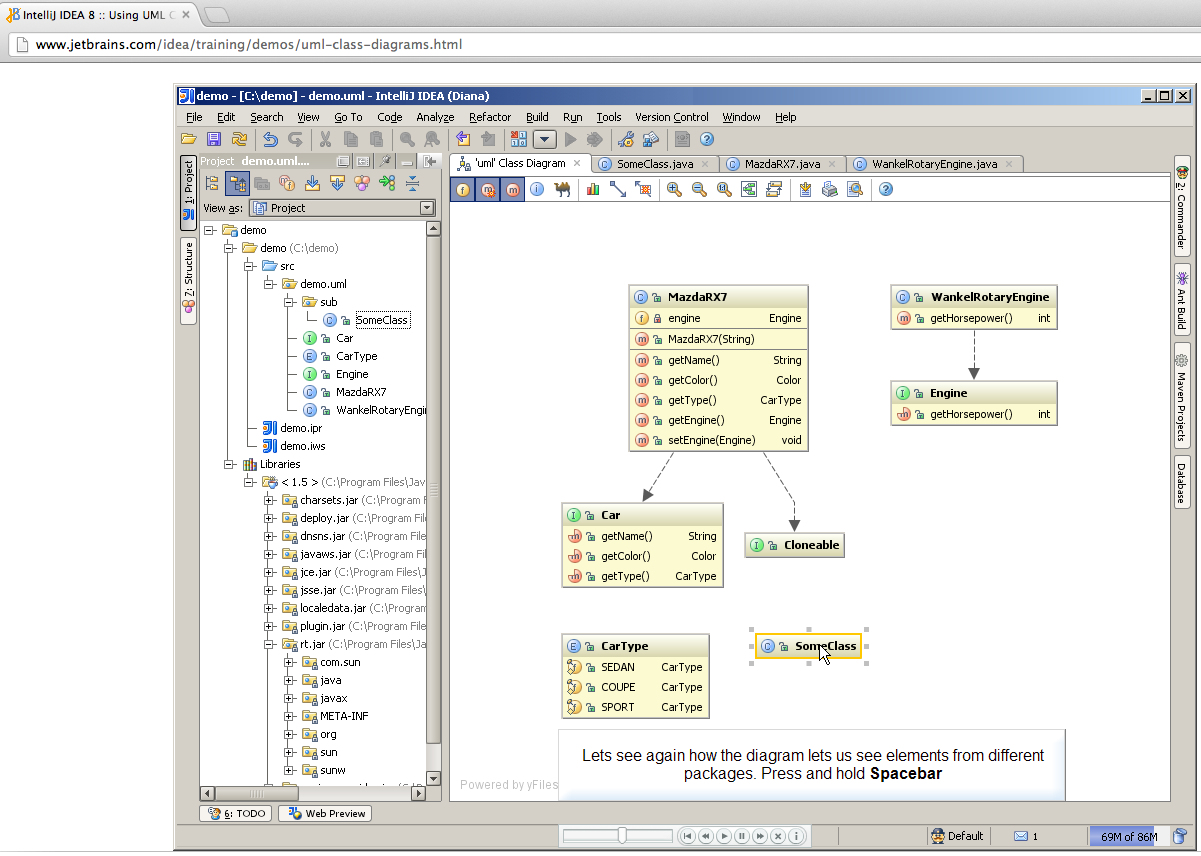This screenshot has height=856, width=1201.
Task: Expand the charsets.jar node
Action: pos(269,500)
